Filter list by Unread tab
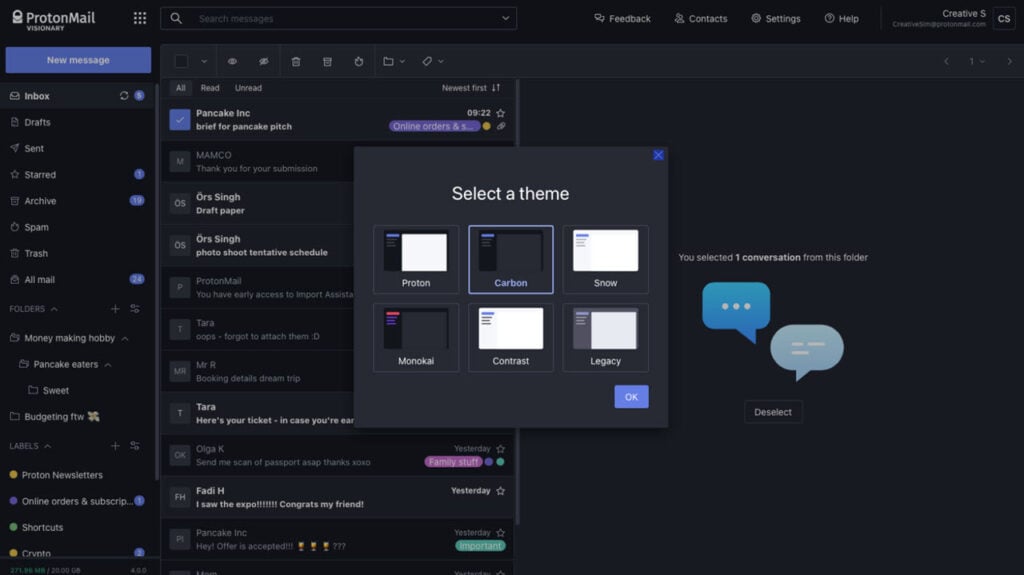1024x575 pixels. coord(248,88)
